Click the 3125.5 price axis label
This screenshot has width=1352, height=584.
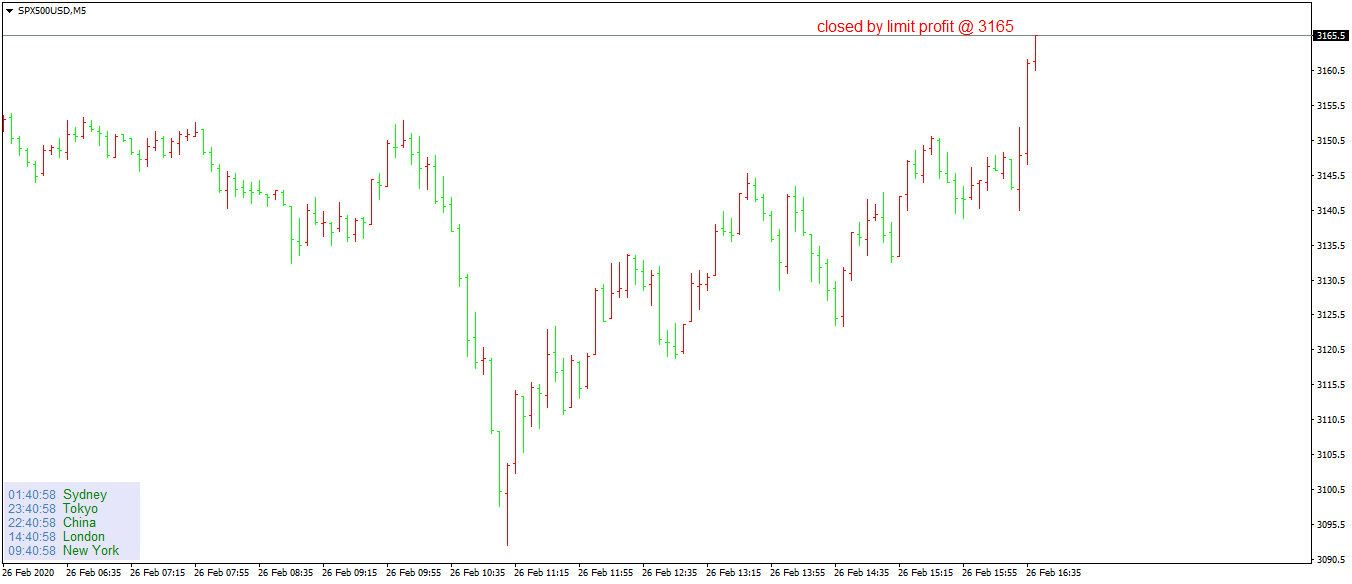coord(1329,316)
